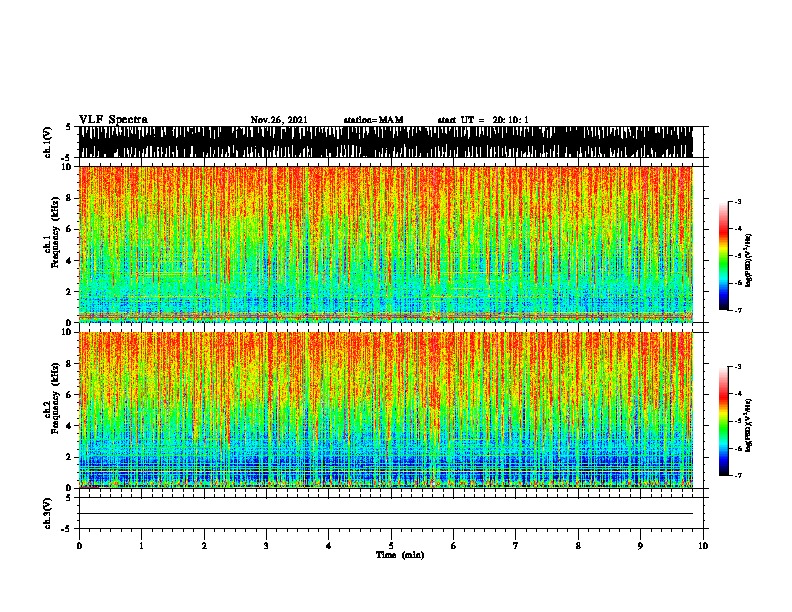Click the ch.1 frequency tick '8'
This screenshot has height=612, width=792.
click(x=70, y=198)
